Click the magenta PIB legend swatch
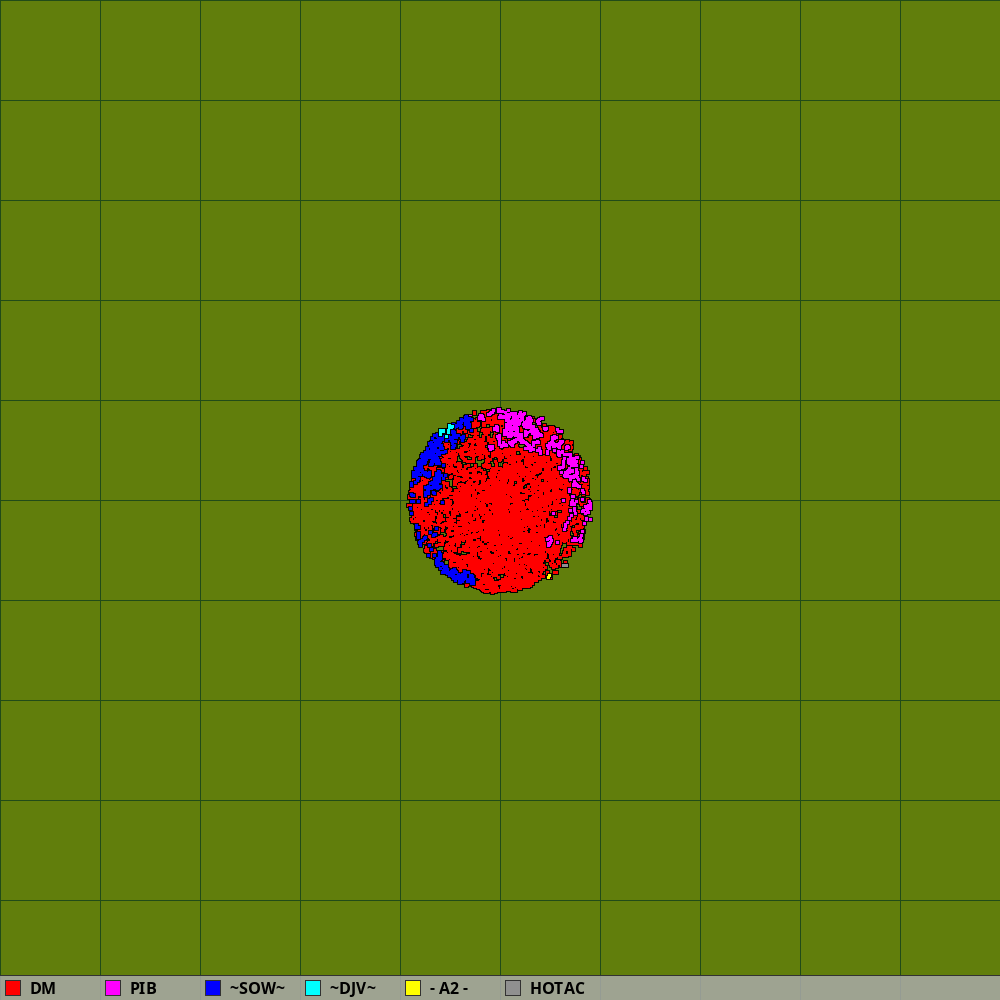Screen dimensions: 1000x1000 [x=113, y=988]
